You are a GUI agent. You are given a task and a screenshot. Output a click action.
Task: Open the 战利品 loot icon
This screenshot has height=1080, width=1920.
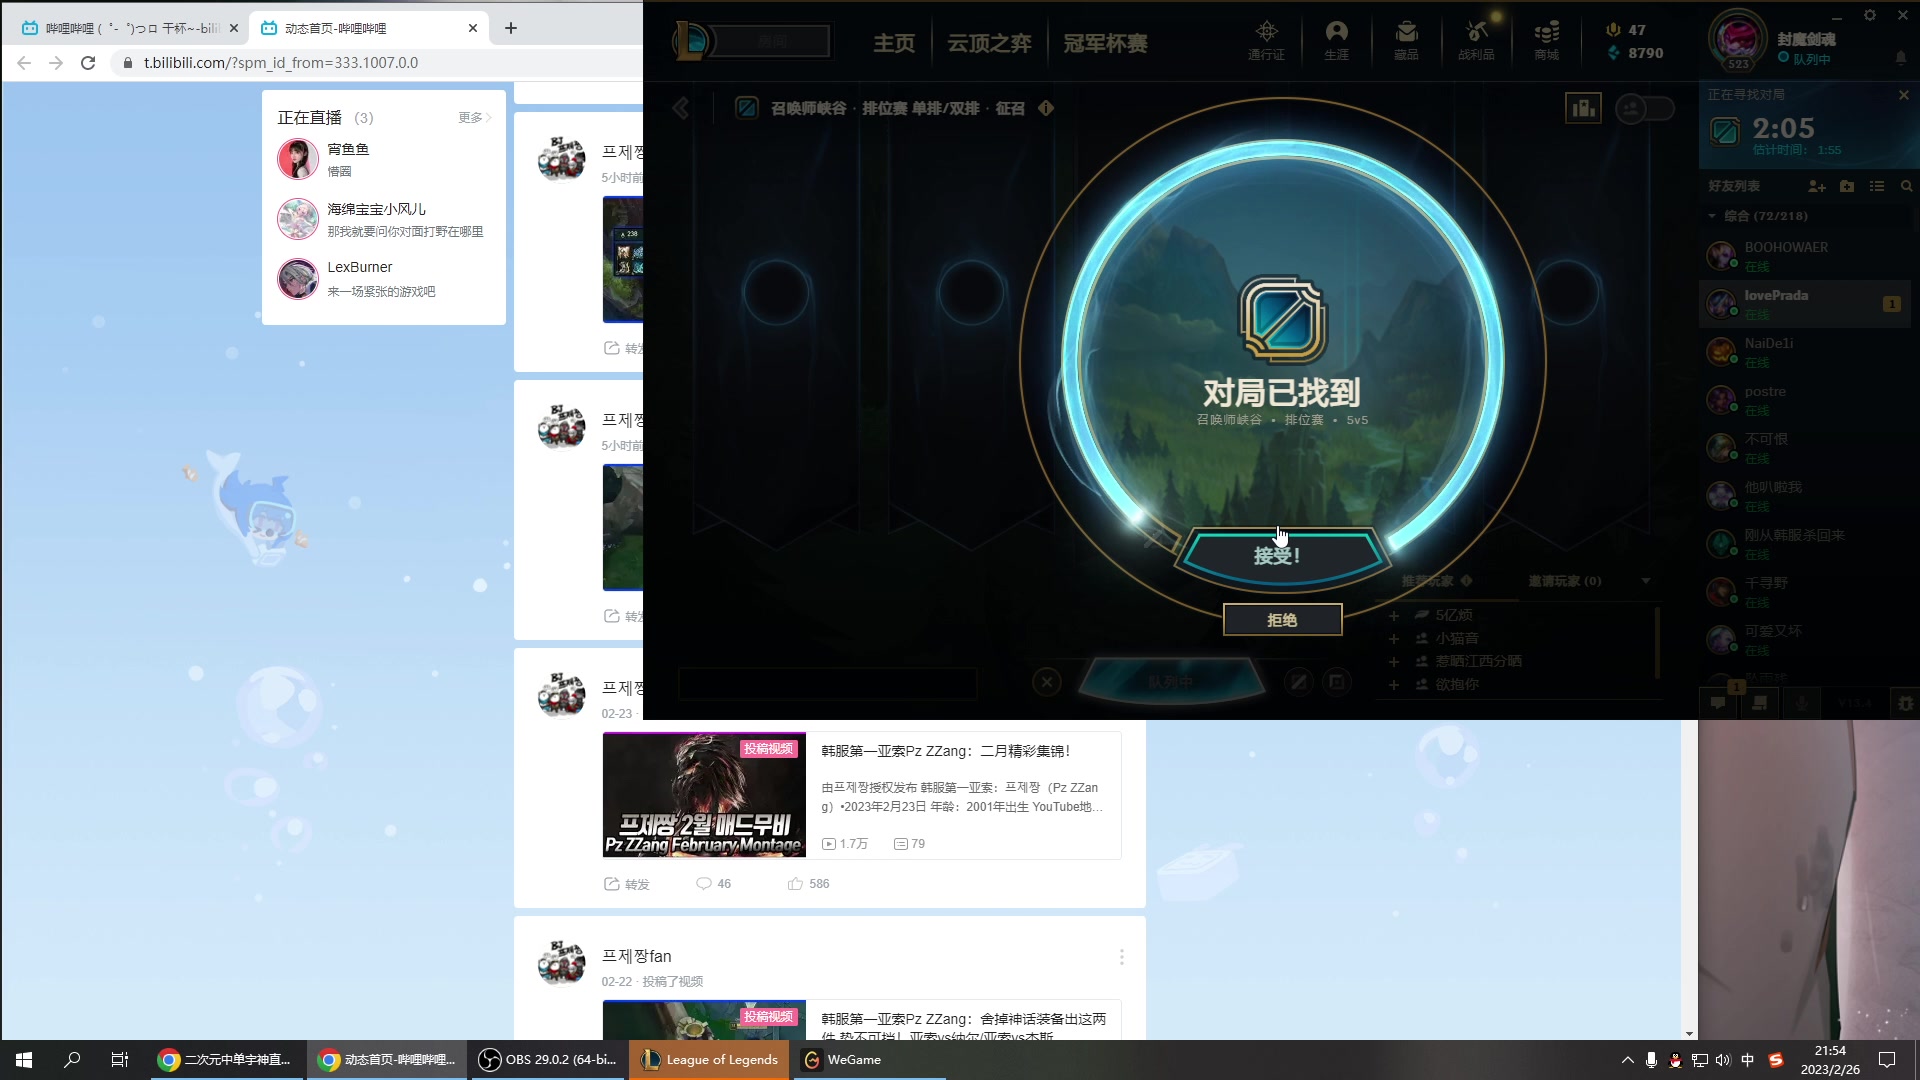coord(1476,40)
